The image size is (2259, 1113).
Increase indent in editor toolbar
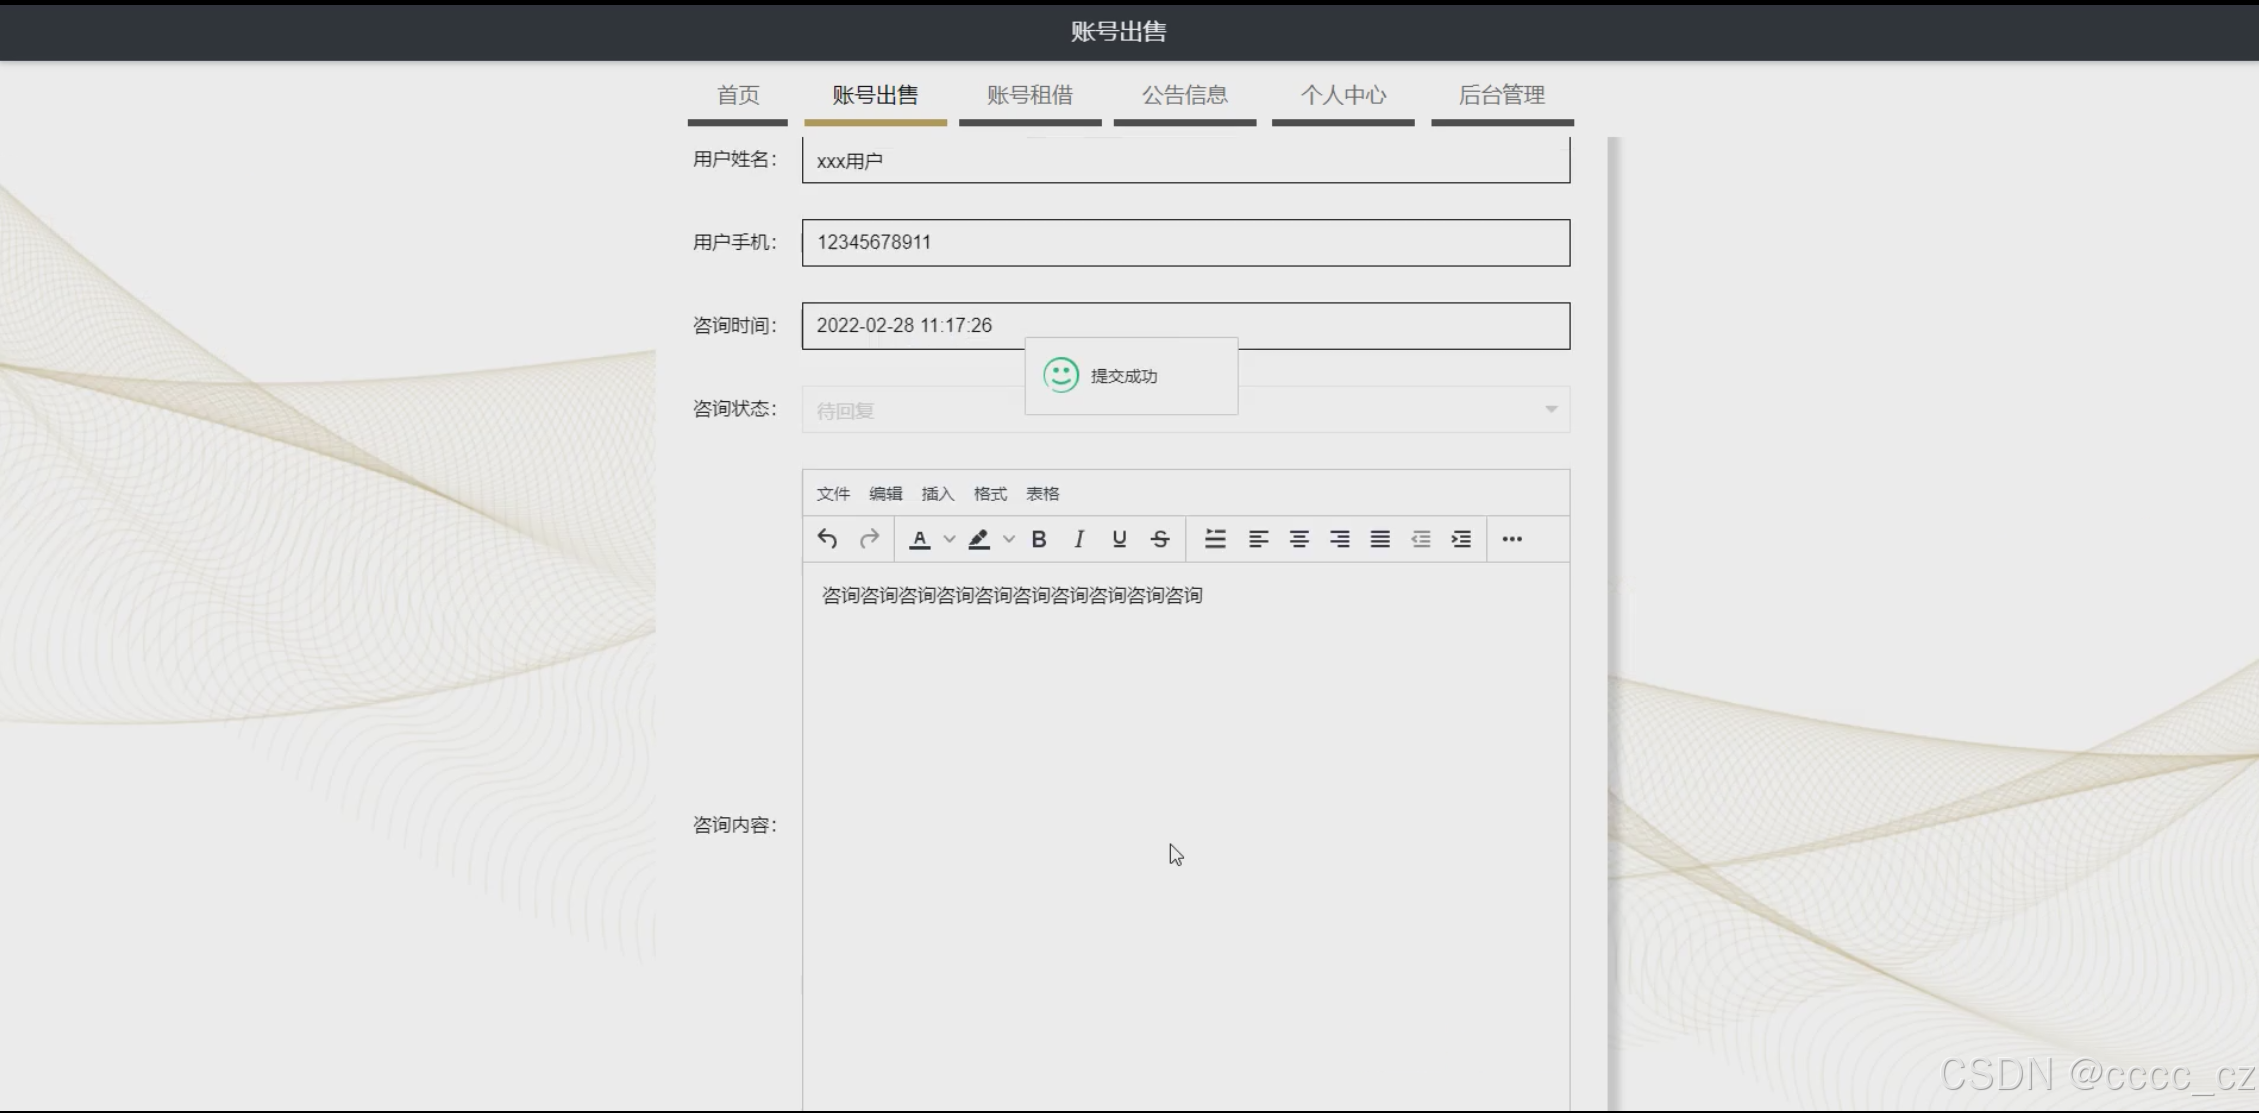[x=1461, y=539]
